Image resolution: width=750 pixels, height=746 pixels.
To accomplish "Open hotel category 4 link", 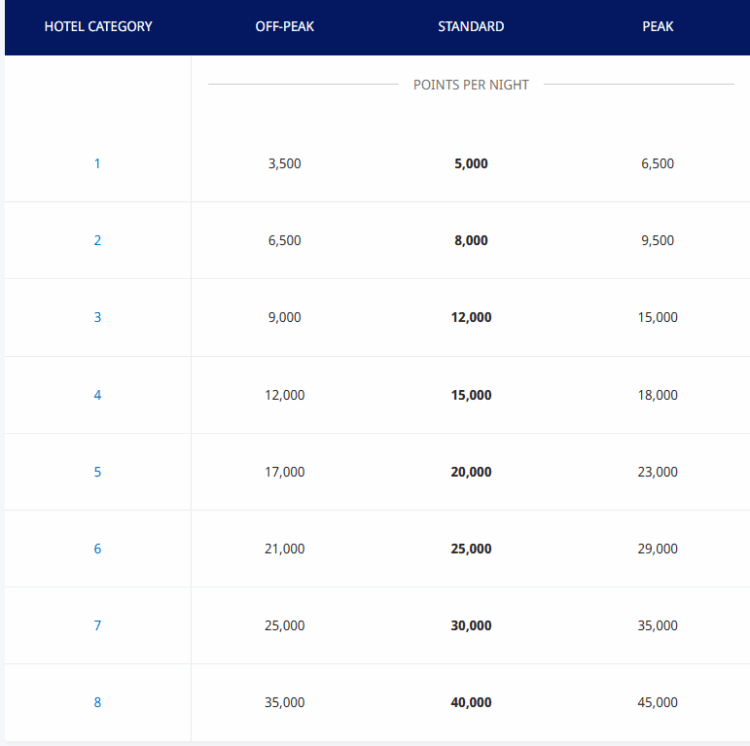I will 97,395.
